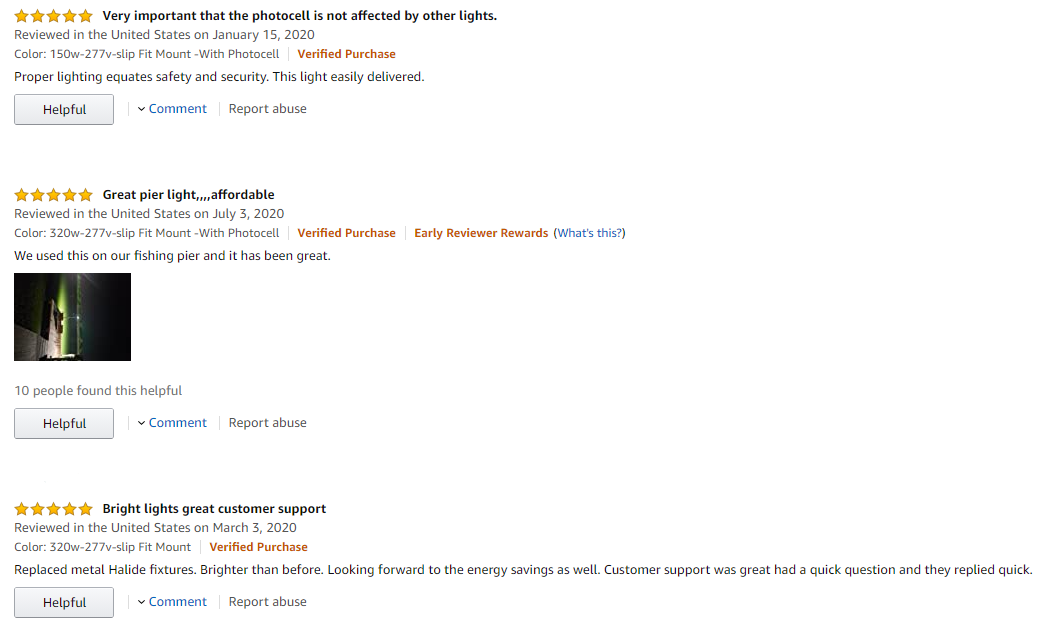Mark the pier light review as Helpful

(64, 424)
